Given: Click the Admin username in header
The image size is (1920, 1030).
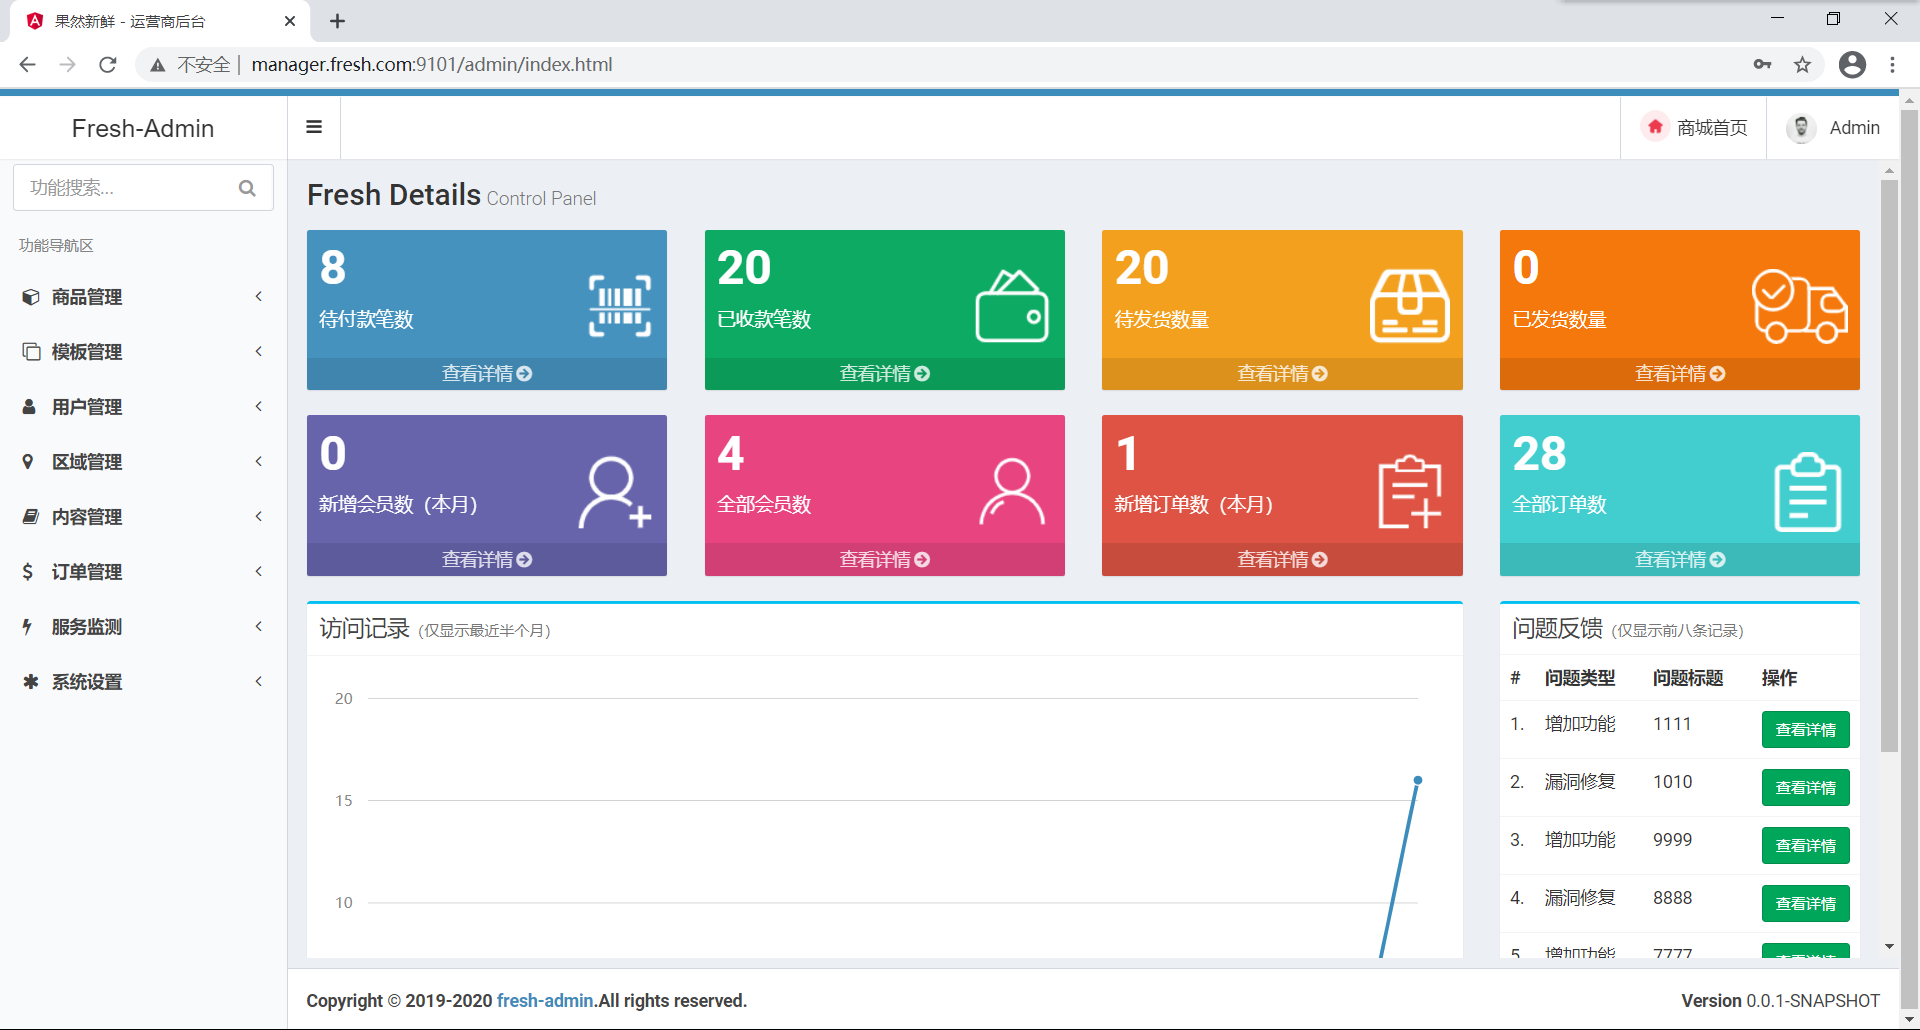Looking at the screenshot, I should click(x=1854, y=128).
